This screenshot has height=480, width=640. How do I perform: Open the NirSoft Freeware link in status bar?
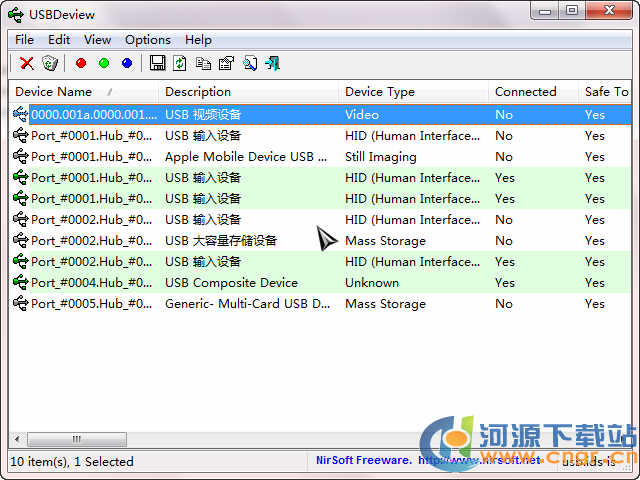(x=428, y=460)
